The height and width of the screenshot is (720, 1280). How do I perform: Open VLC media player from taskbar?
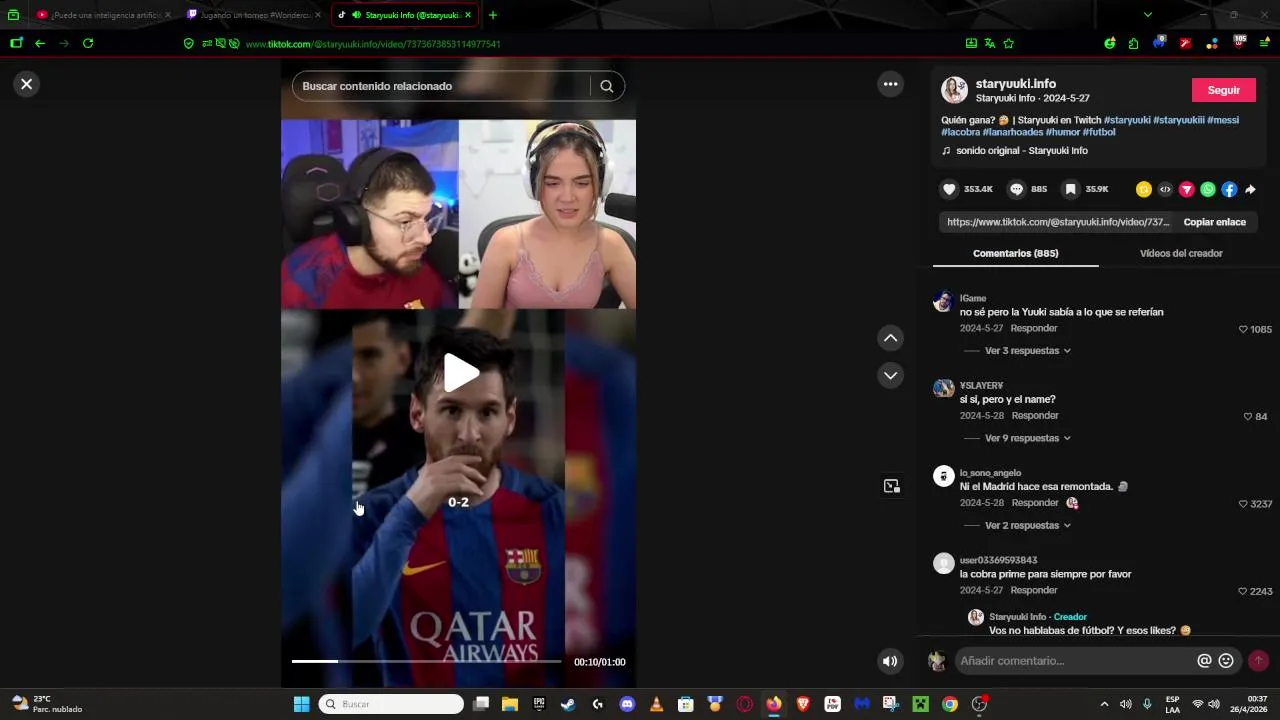[656, 704]
